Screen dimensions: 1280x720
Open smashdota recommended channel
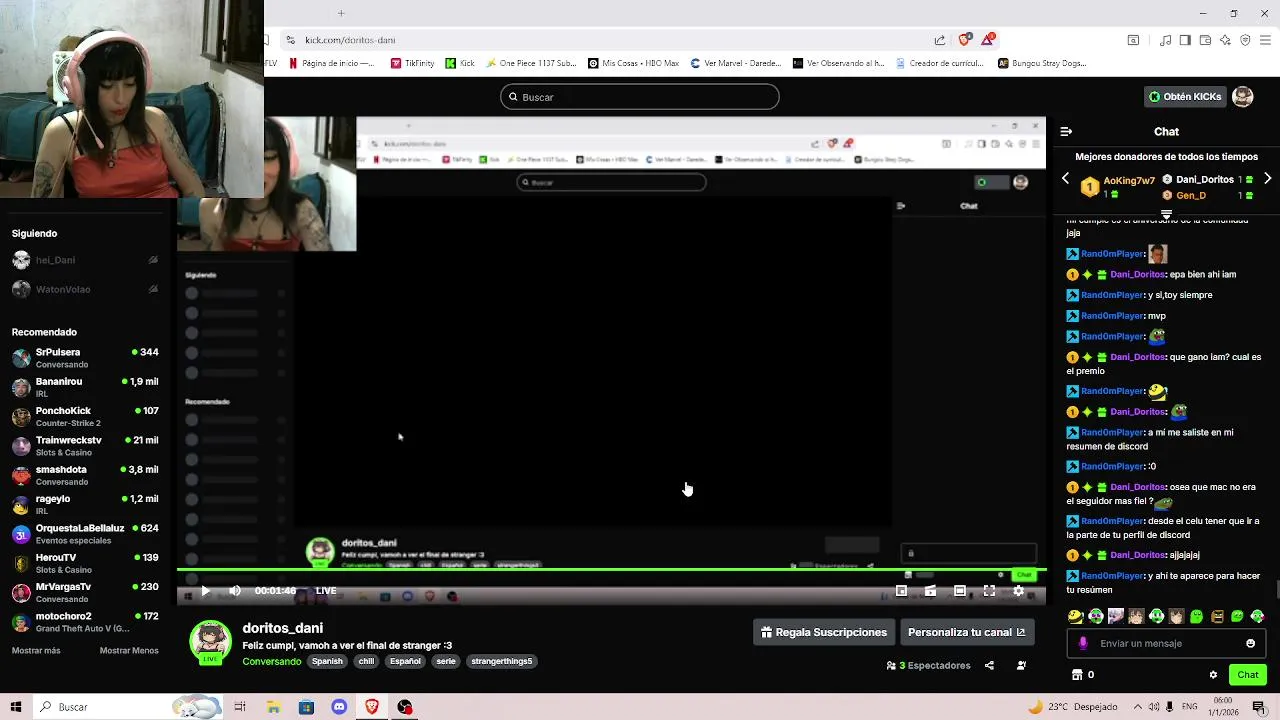click(85, 475)
